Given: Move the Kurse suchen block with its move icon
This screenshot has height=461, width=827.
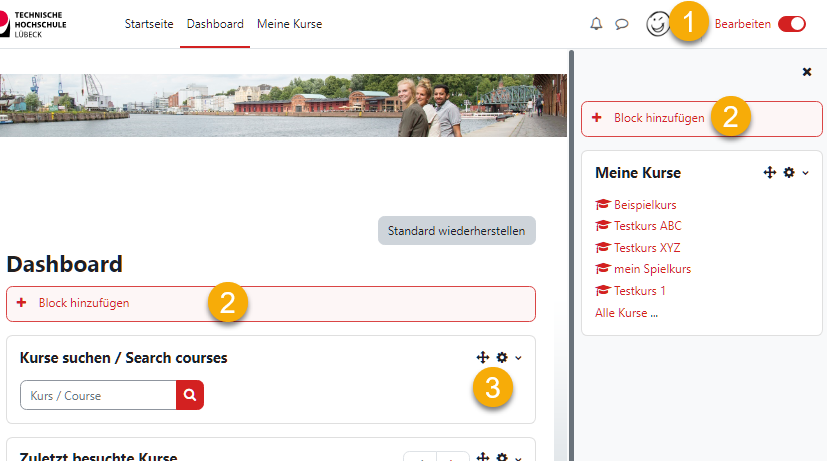Looking at the screenshot, I should click(x=483, y=358).
